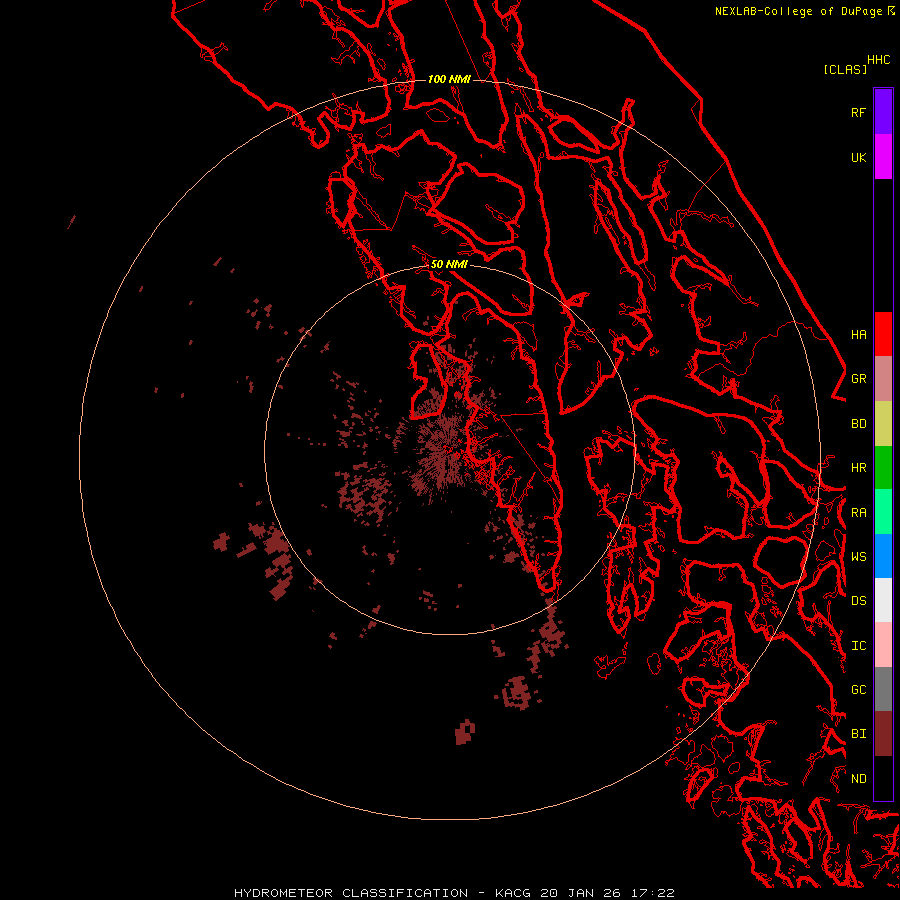Click the GC gray legend swatch

click(883, 689)
